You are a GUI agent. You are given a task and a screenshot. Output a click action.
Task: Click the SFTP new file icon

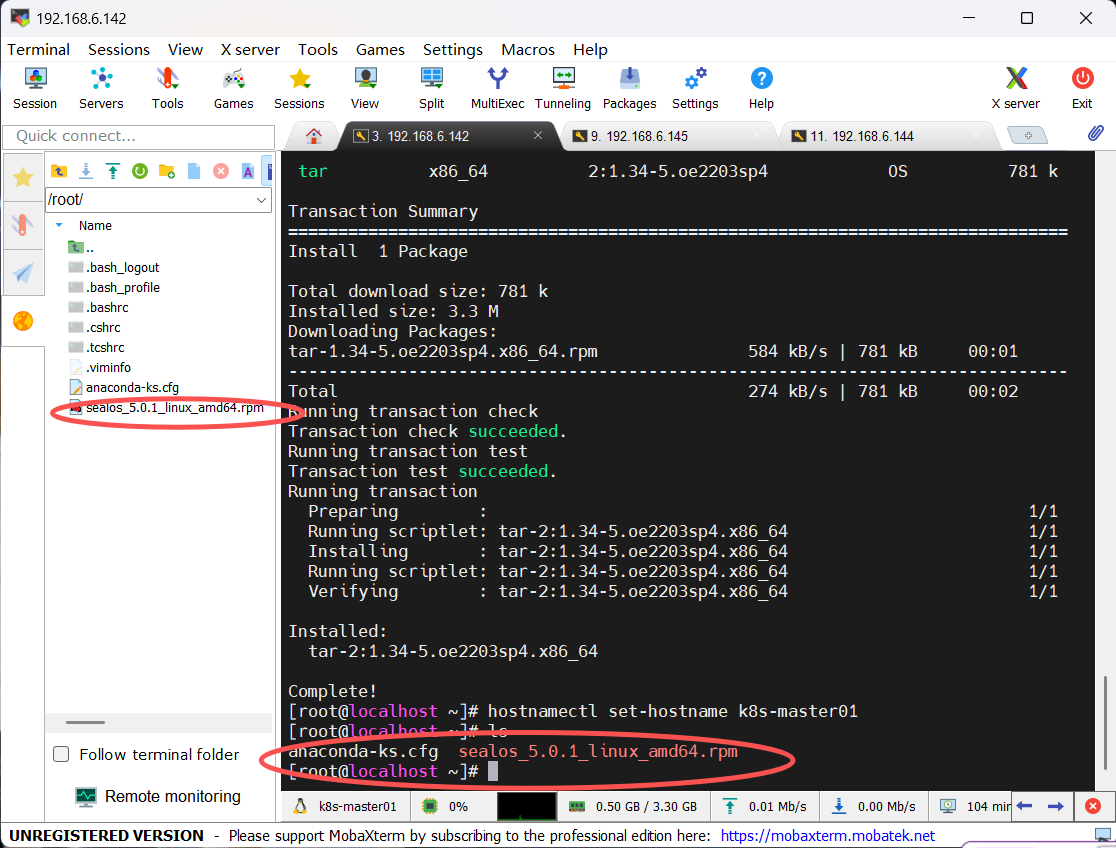coord(194,171)
